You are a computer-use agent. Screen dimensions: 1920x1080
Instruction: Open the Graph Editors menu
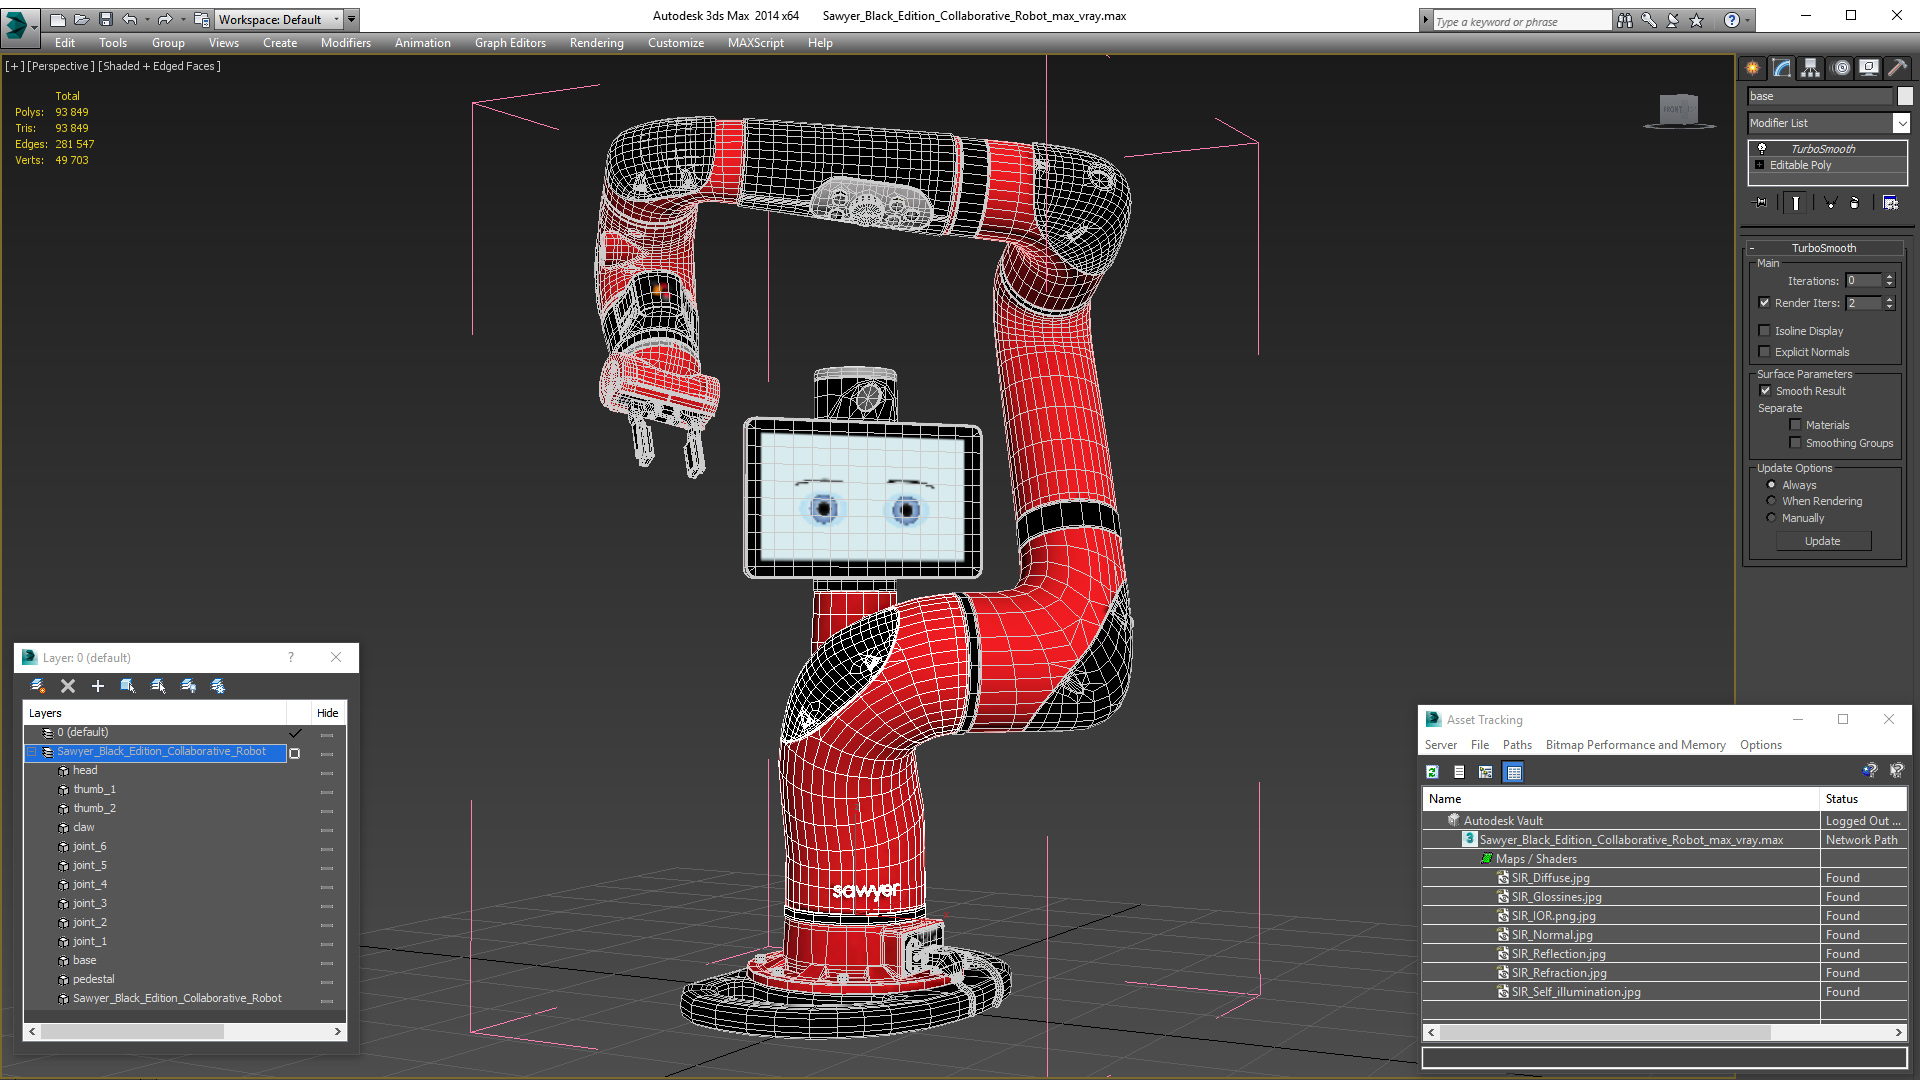(x=510, y=43)
